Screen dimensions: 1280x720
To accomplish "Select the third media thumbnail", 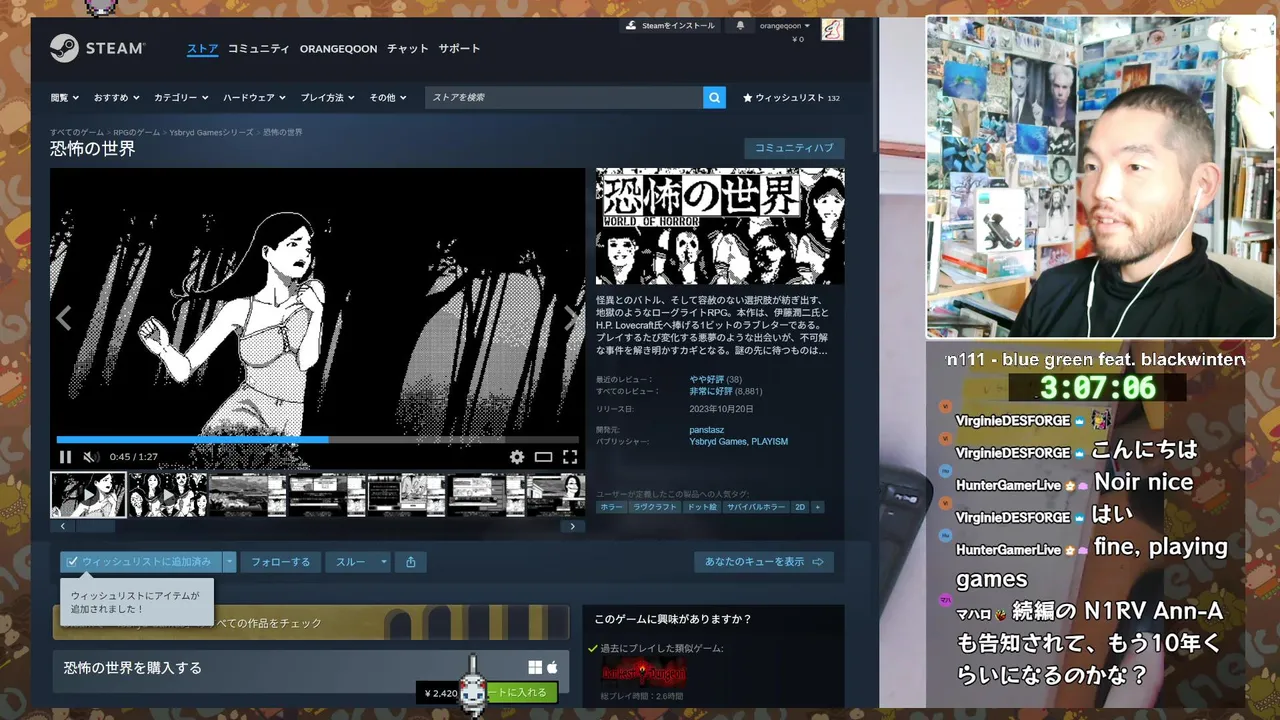I will point(248,495).
